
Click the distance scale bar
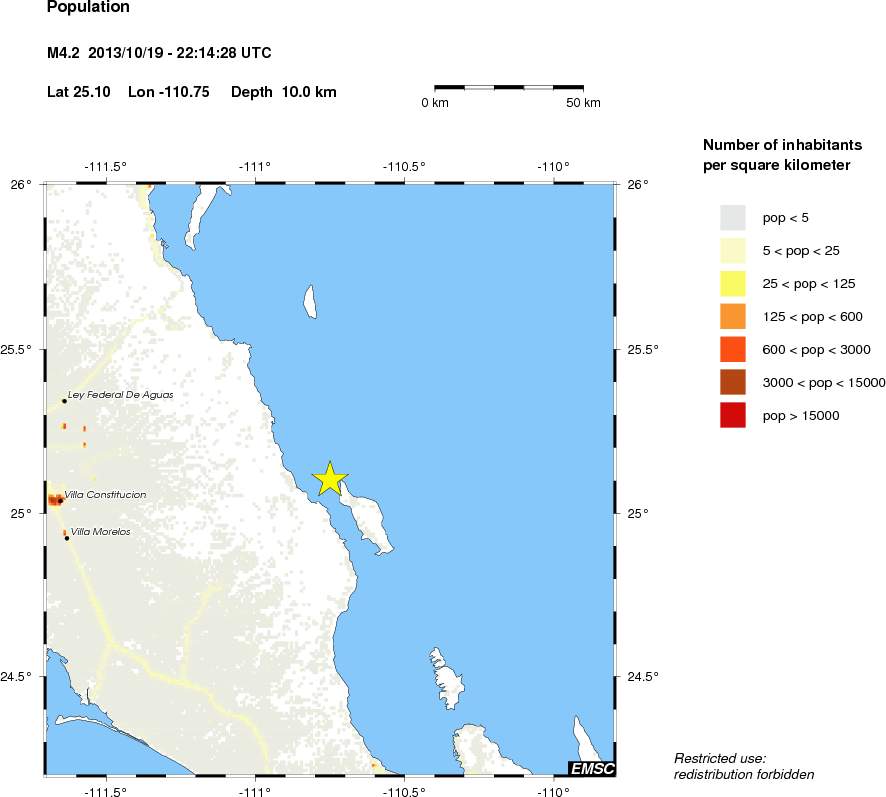point(509,89)
